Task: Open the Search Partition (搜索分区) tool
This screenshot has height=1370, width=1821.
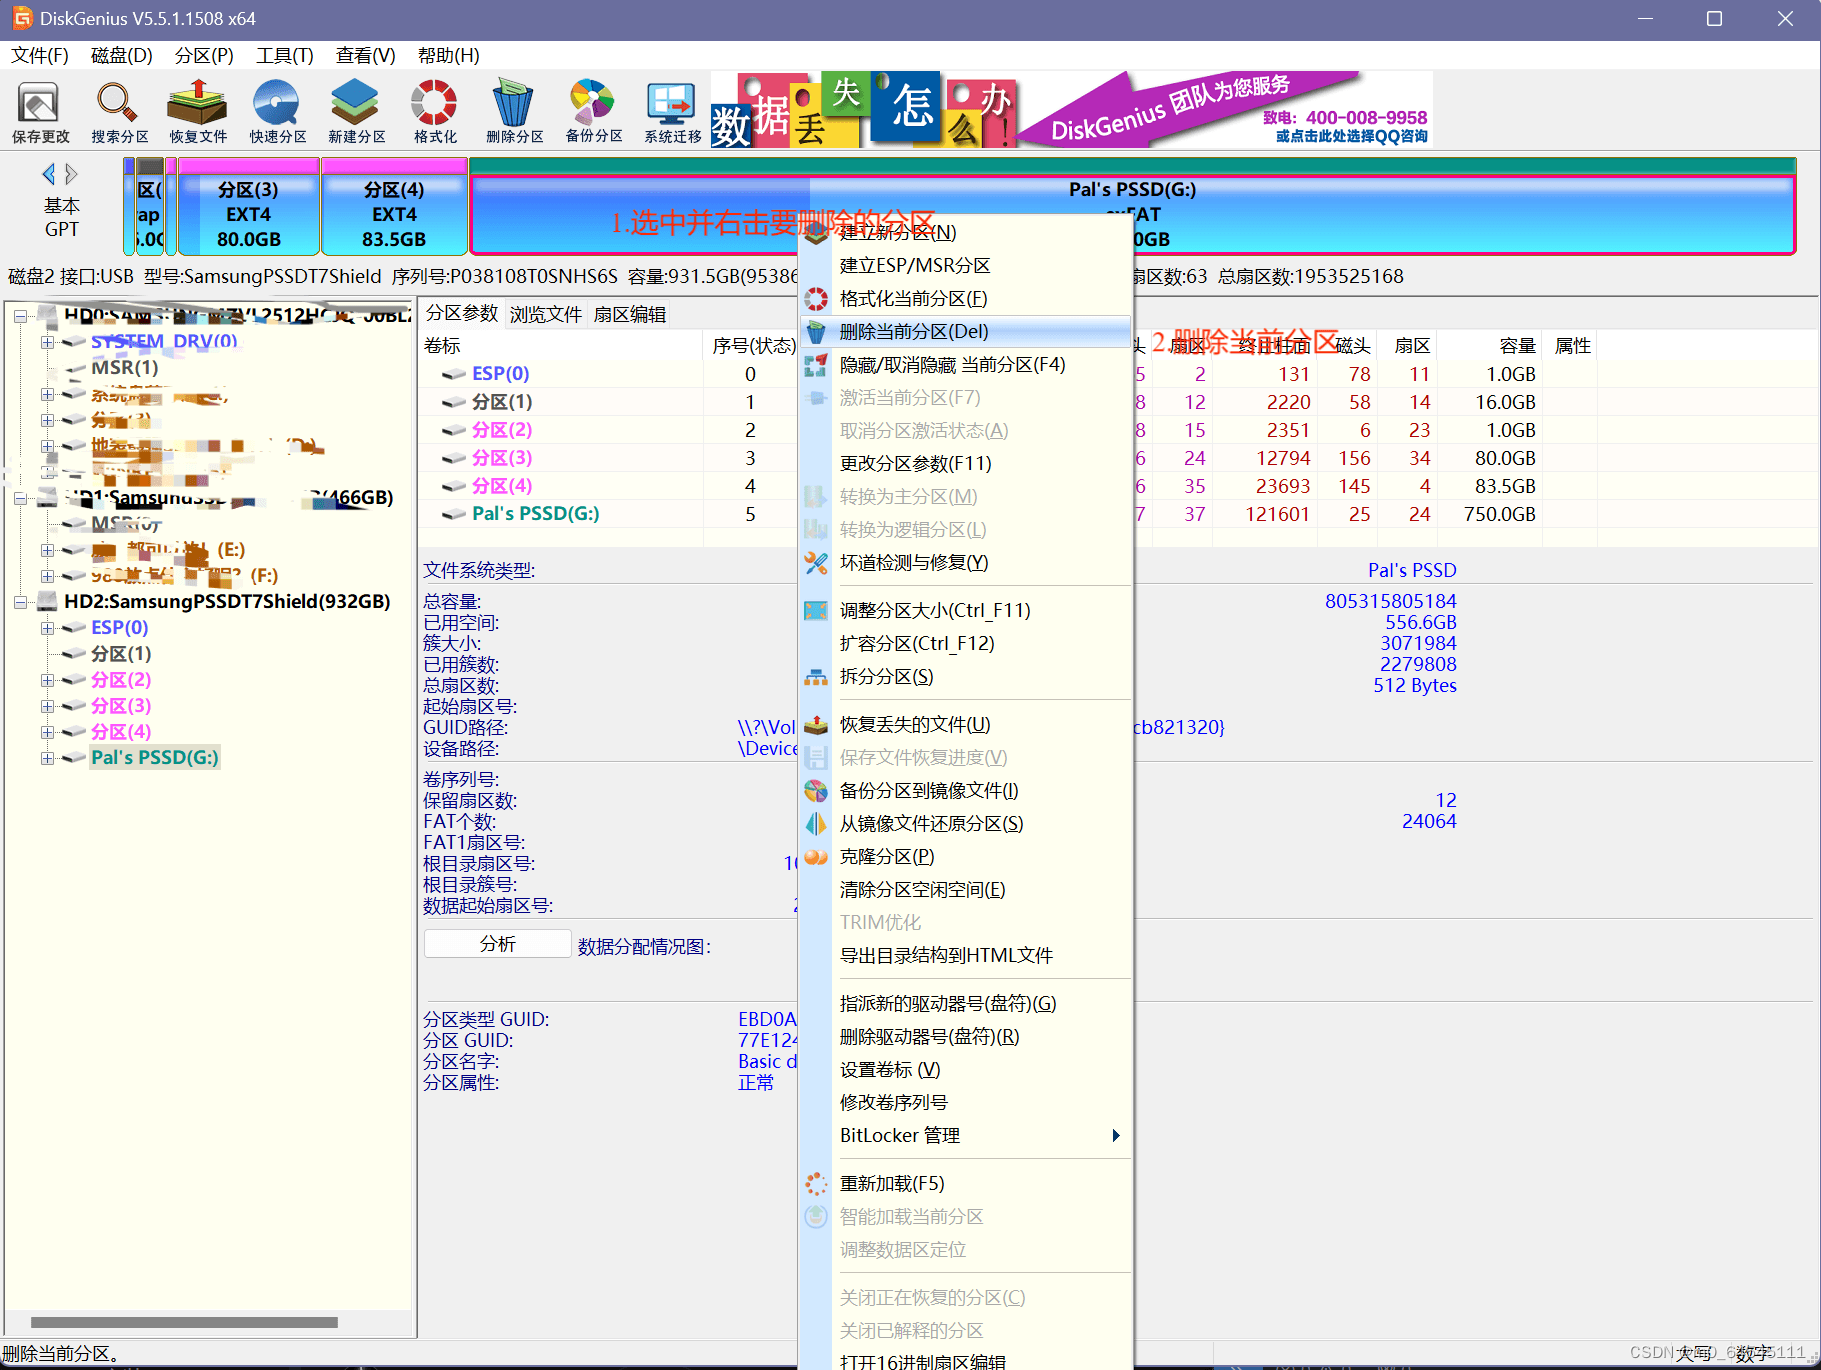Action: [x=119, y=113]
